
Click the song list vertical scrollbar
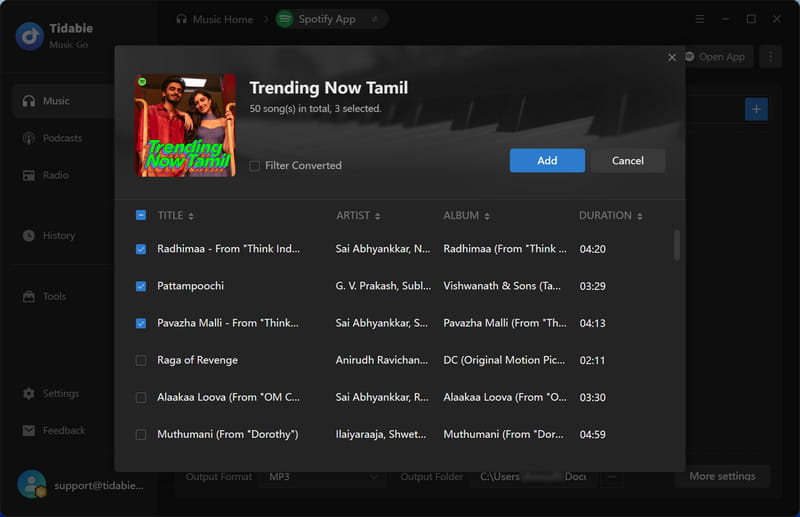[x=677, y=245]
